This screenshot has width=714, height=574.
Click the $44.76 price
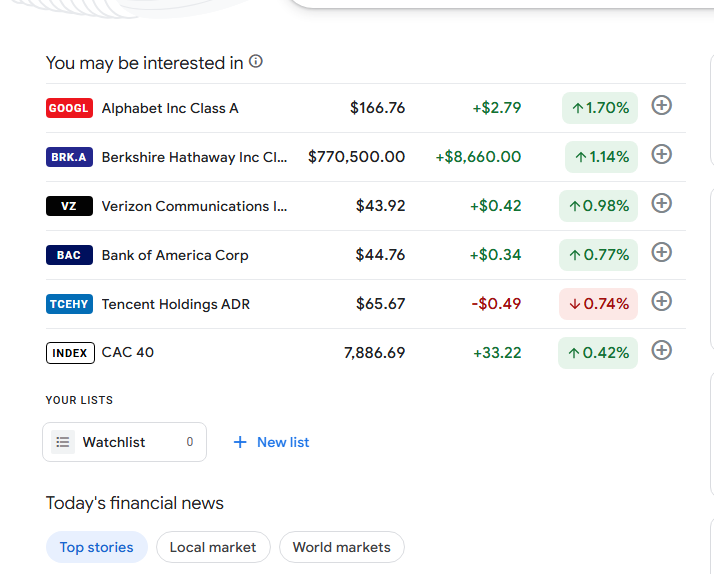tap(381, 255)
